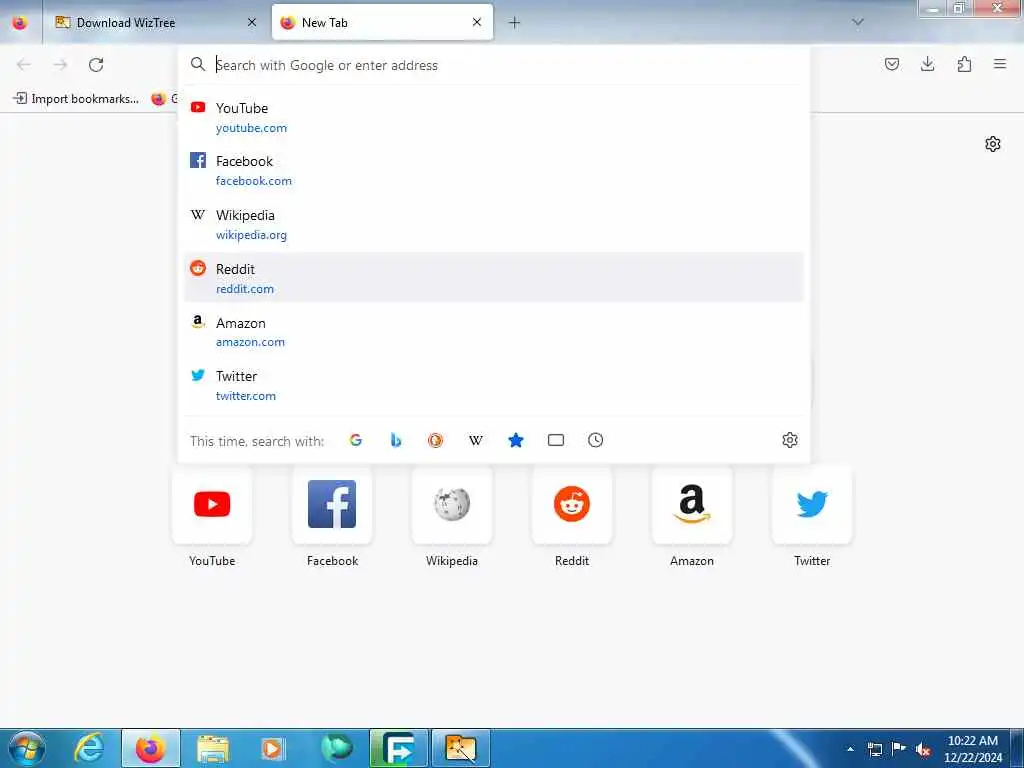Open the Firefox View pinned tab icon
Screen dimensions: 1024x768
click(20, 22)
